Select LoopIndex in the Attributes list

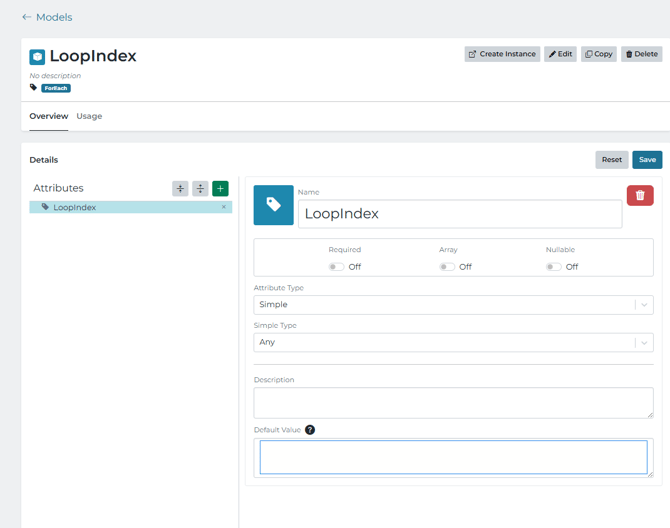(x=75, y=207)
